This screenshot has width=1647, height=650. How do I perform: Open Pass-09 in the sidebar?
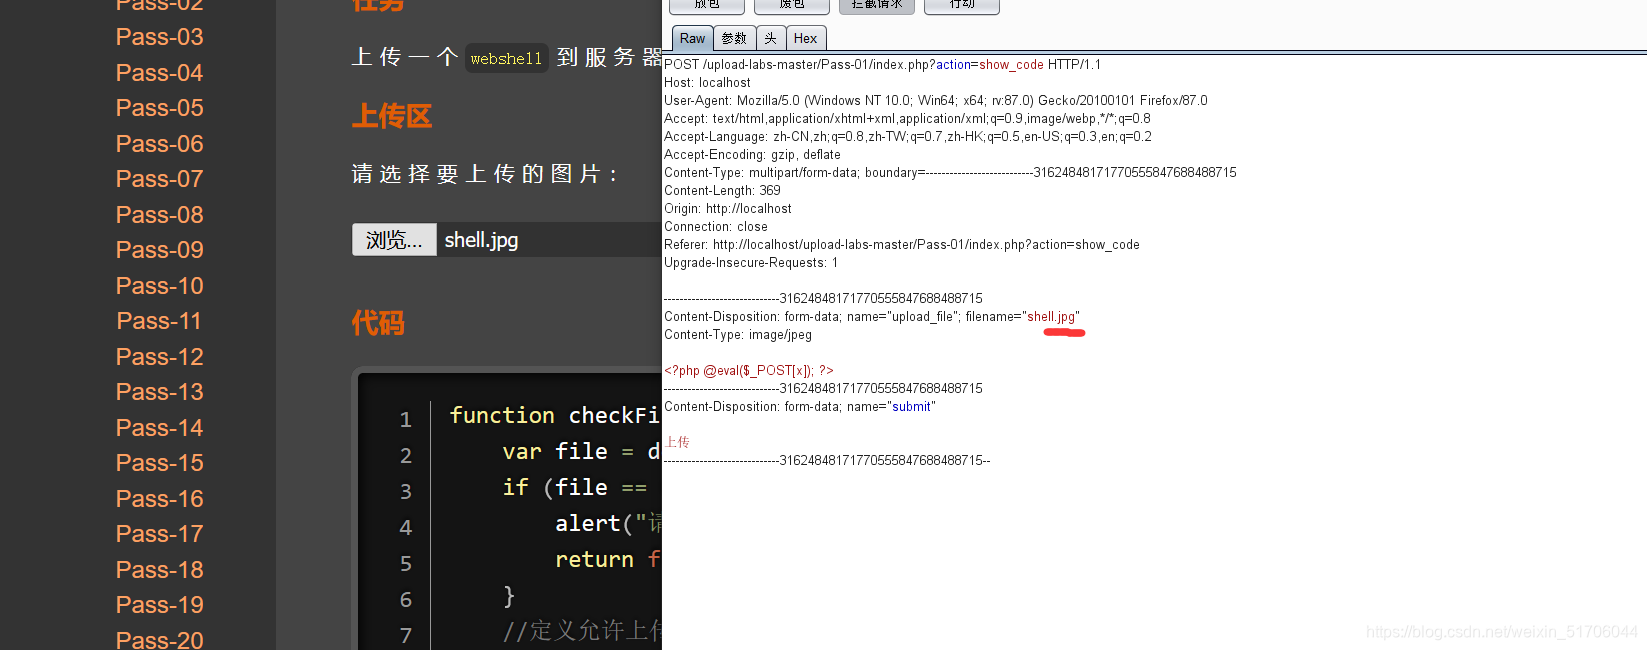pyautogui.click(x=159, y=250)
